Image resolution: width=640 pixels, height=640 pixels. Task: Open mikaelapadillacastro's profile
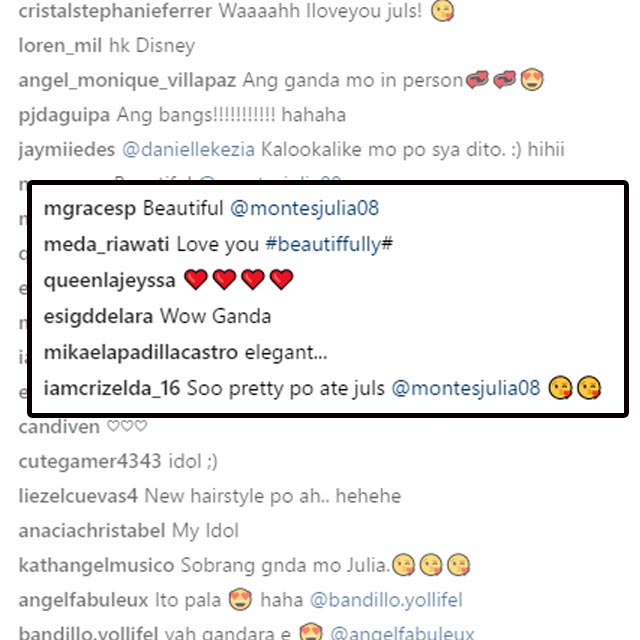141,353
